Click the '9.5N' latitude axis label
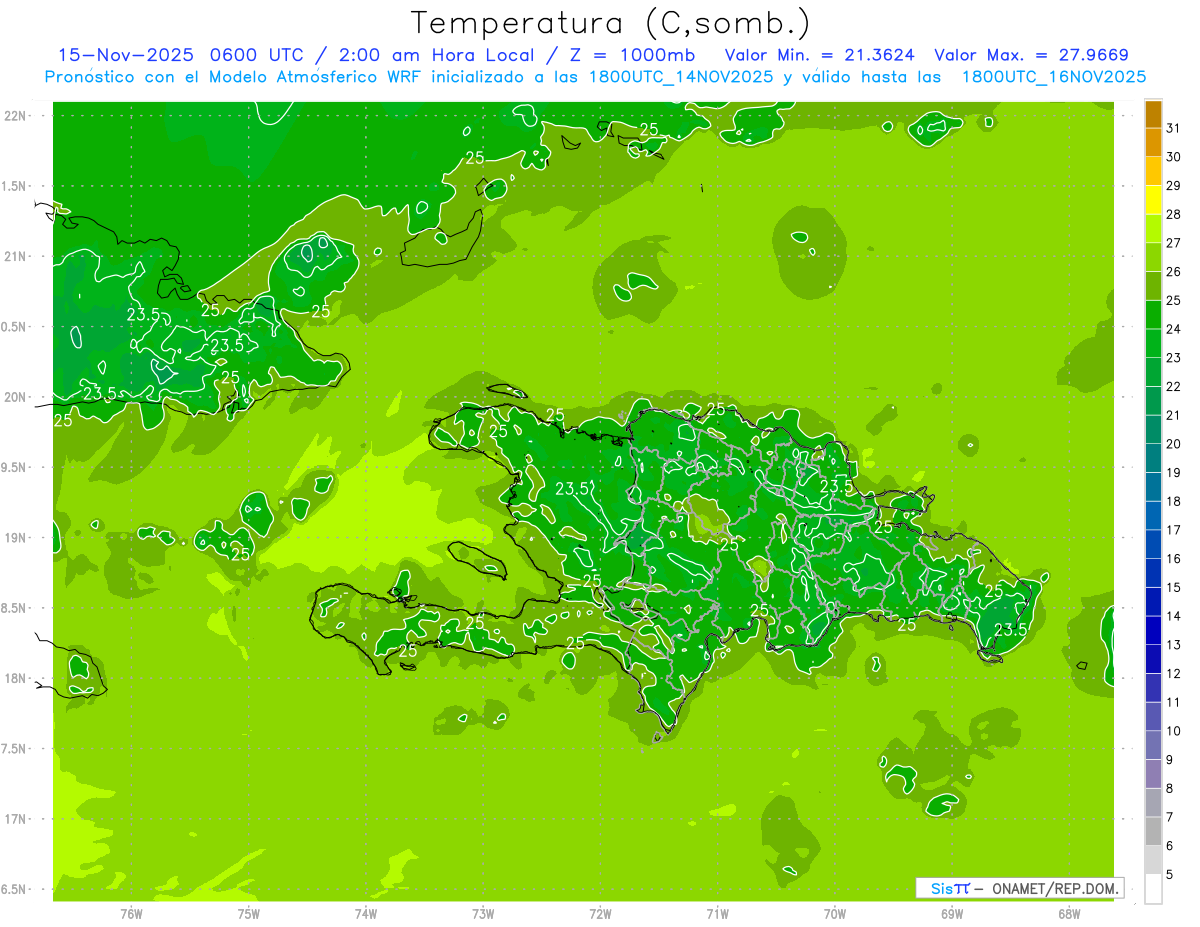The width and height of the screenshot is (1200, 927). [14, 467]
